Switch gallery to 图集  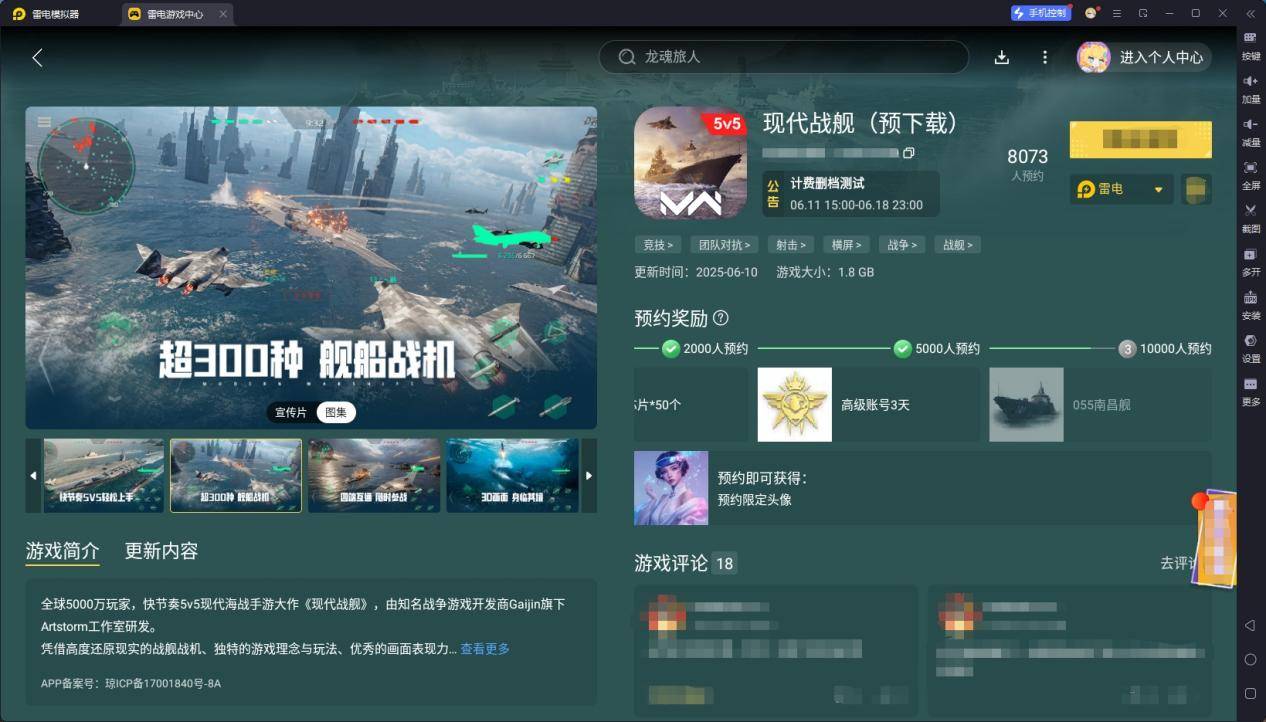(x=336, y=412)
